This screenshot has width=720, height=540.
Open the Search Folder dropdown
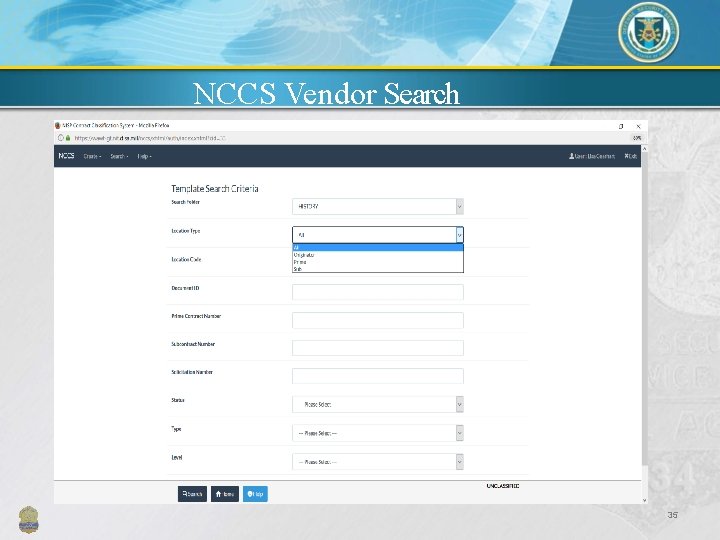point(378,207)
